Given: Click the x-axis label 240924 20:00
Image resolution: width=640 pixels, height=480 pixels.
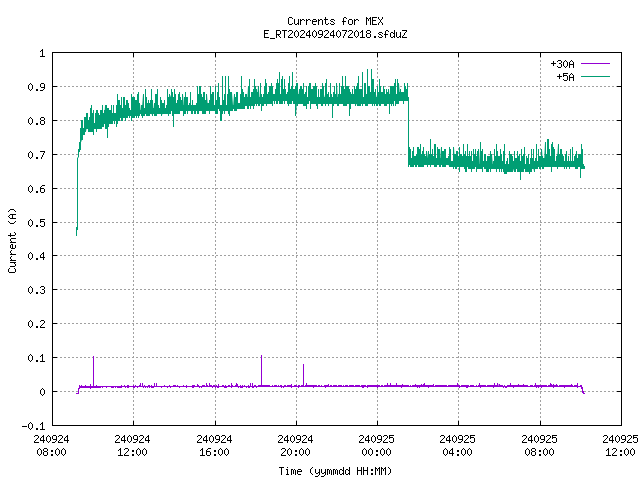Looking at the screenshot, I should click(x=295, y=445).
